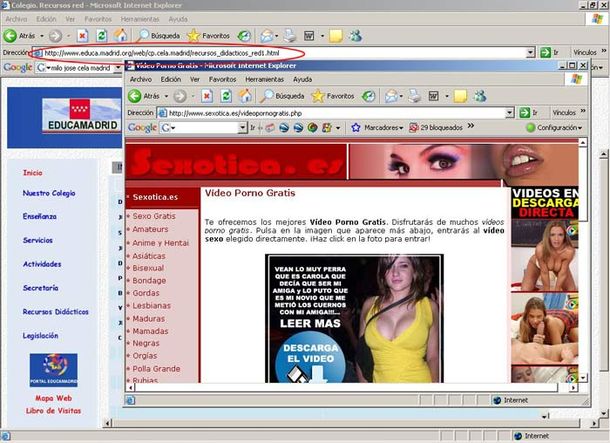Image resolution: width=610 pixels, height=443 pixels.
Task: Click the yellow folder icon in popup toolbar
Action: [x=460, y=96]
